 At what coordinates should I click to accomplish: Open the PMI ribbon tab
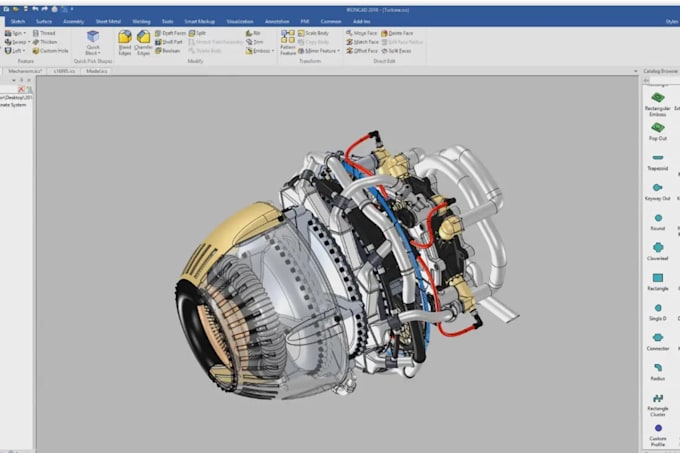click(x=305, y=21)
